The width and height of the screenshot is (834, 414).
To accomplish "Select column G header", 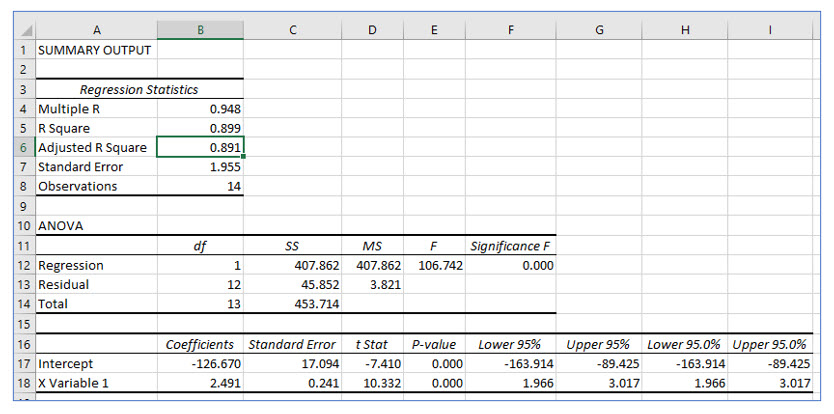I will pyautogui.click(x=599, y=30).
